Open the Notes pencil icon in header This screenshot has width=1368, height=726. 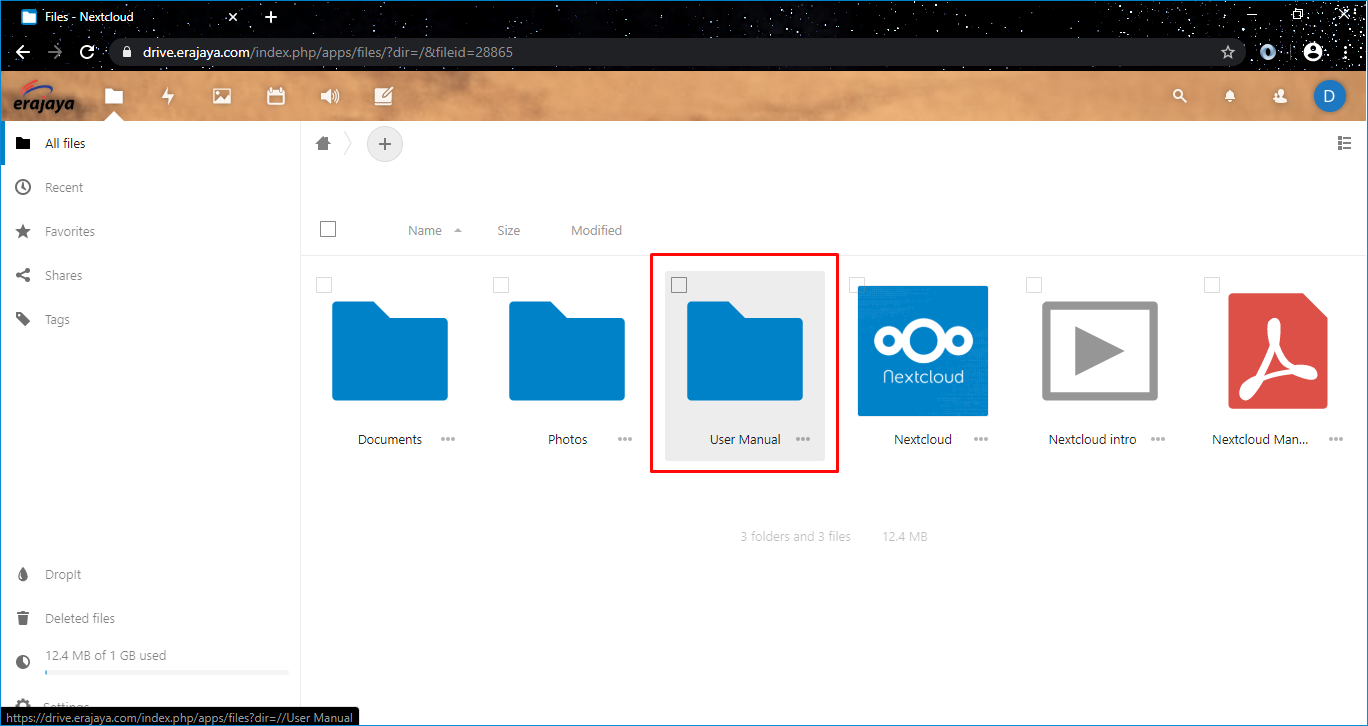(x=383, y=96)
